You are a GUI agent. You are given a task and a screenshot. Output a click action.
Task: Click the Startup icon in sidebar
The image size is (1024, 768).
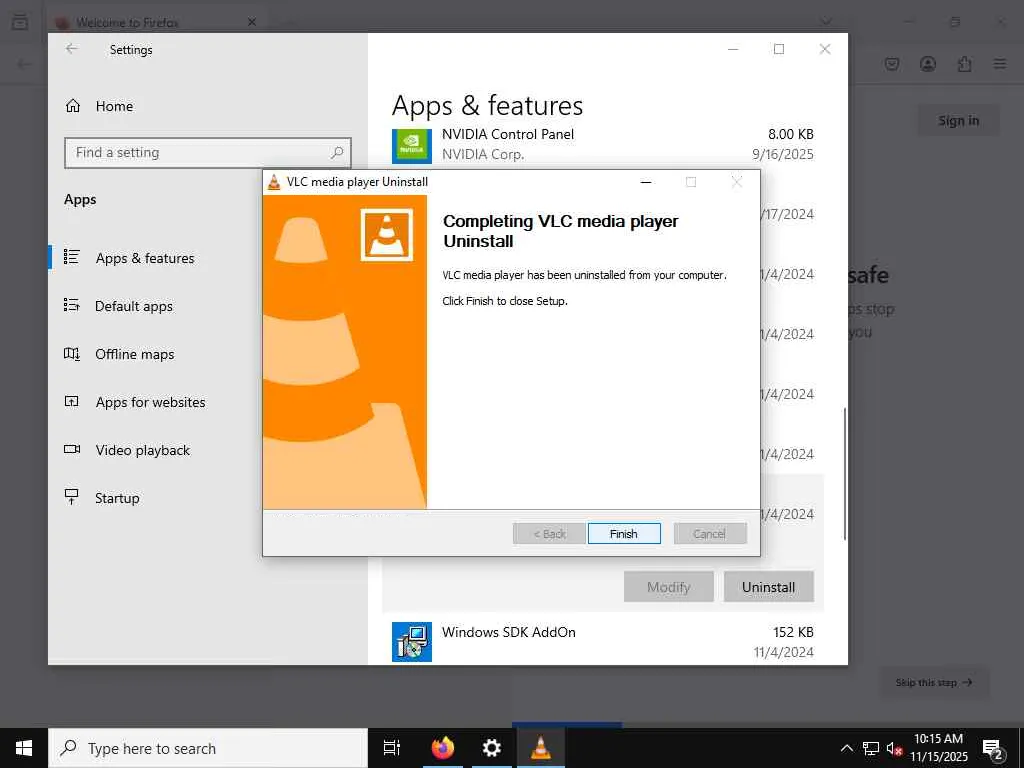(x=72, y=497)
